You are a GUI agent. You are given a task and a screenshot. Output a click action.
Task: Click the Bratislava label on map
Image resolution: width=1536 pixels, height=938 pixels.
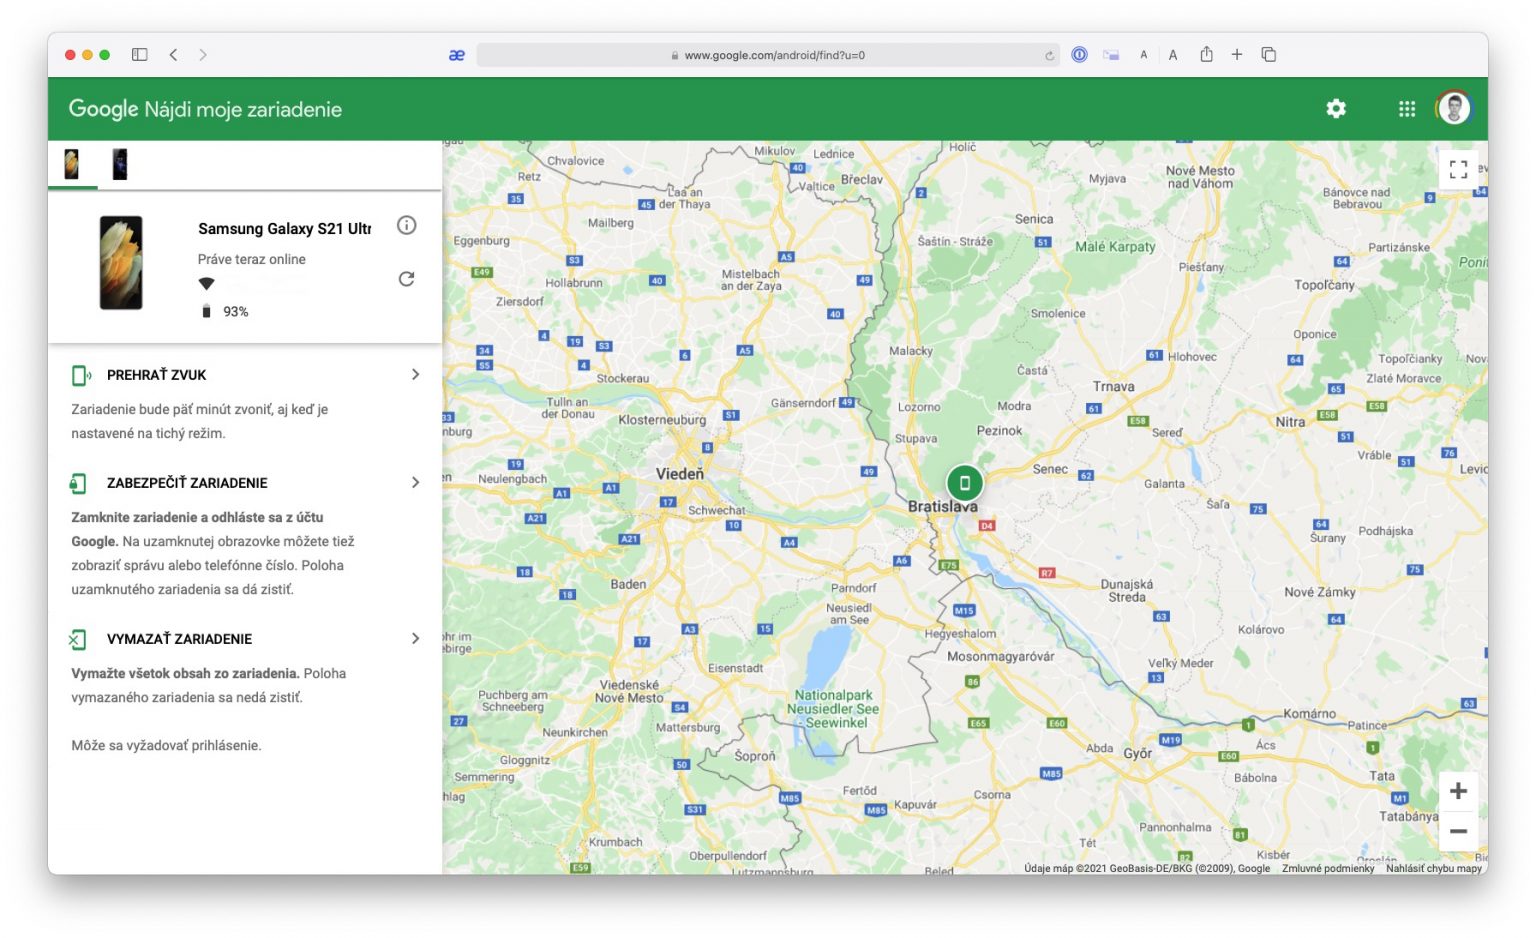[943, 507]
